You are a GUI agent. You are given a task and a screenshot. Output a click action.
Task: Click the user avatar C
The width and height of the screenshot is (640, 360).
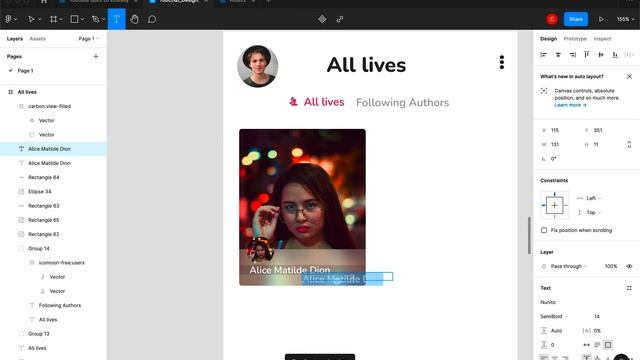pyautogui.click(x=552, y=19)
